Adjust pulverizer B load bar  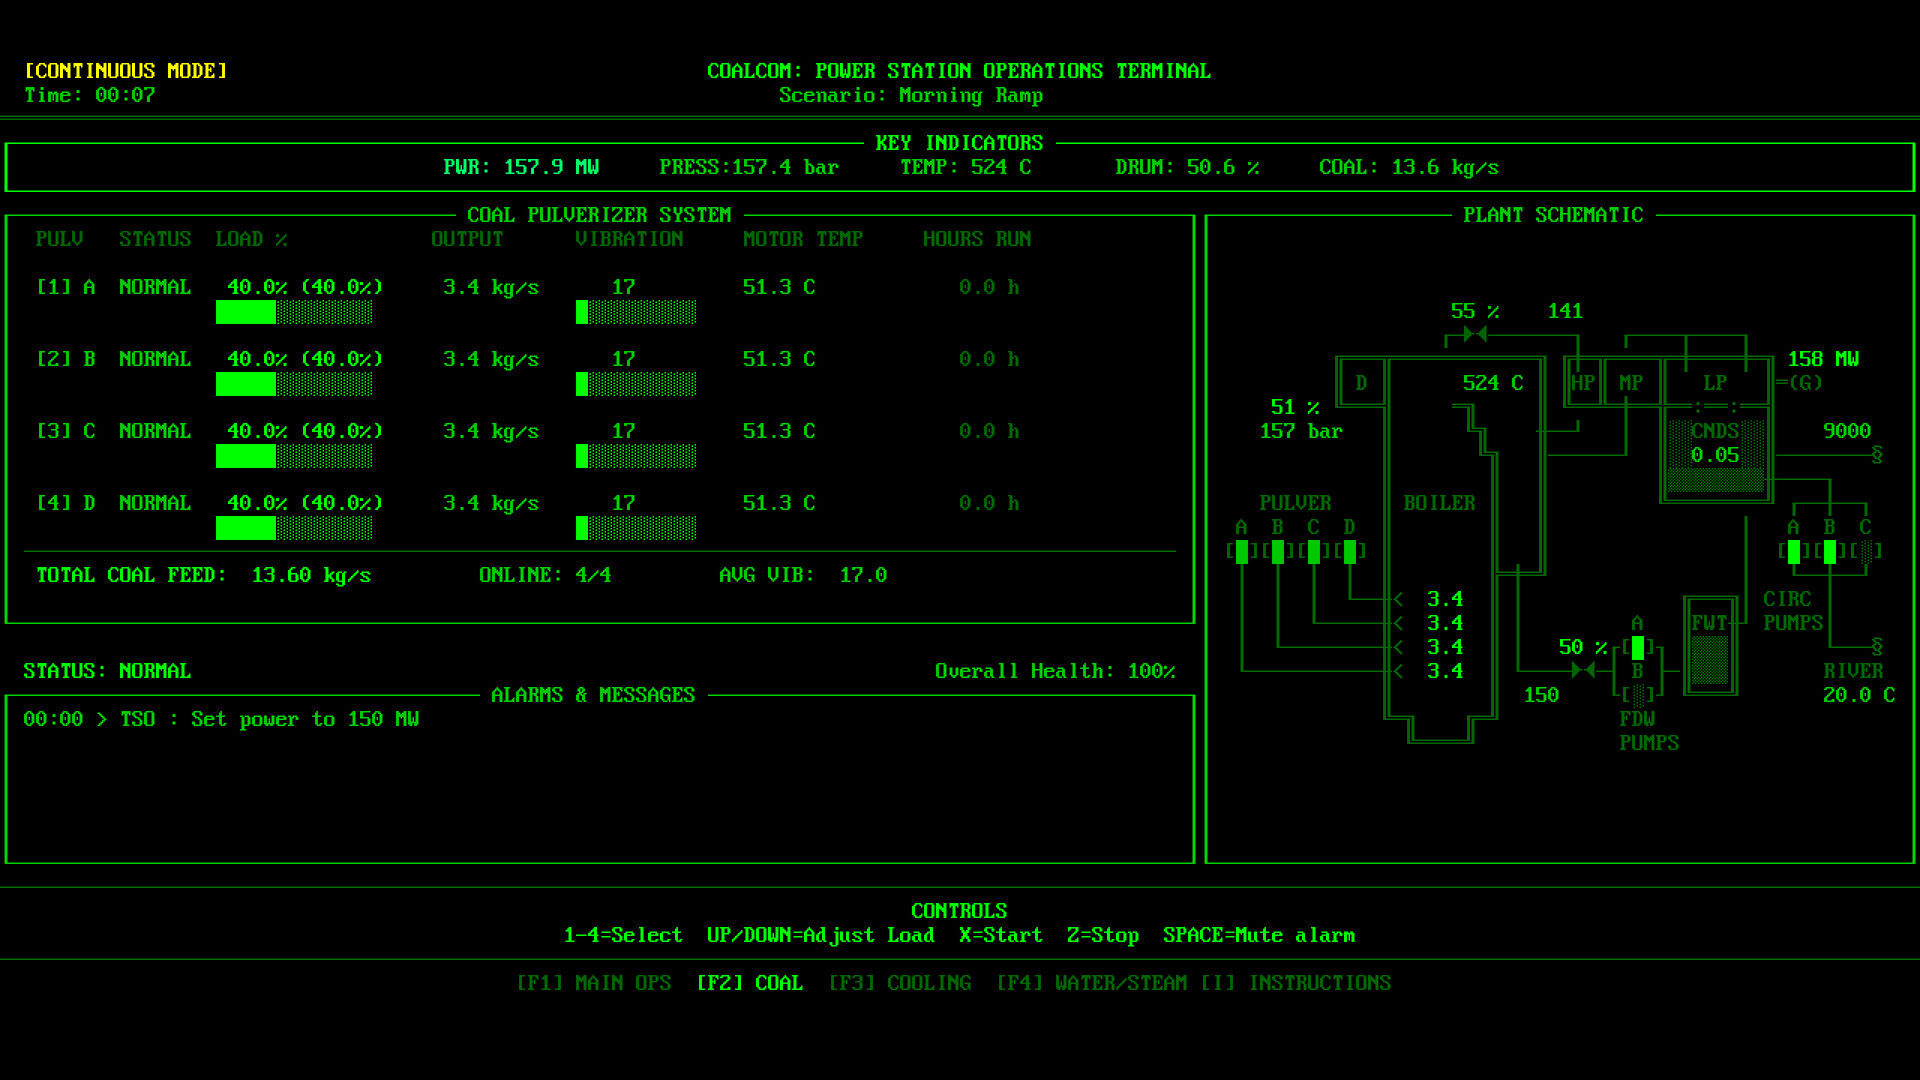click(x=293, y=384)
